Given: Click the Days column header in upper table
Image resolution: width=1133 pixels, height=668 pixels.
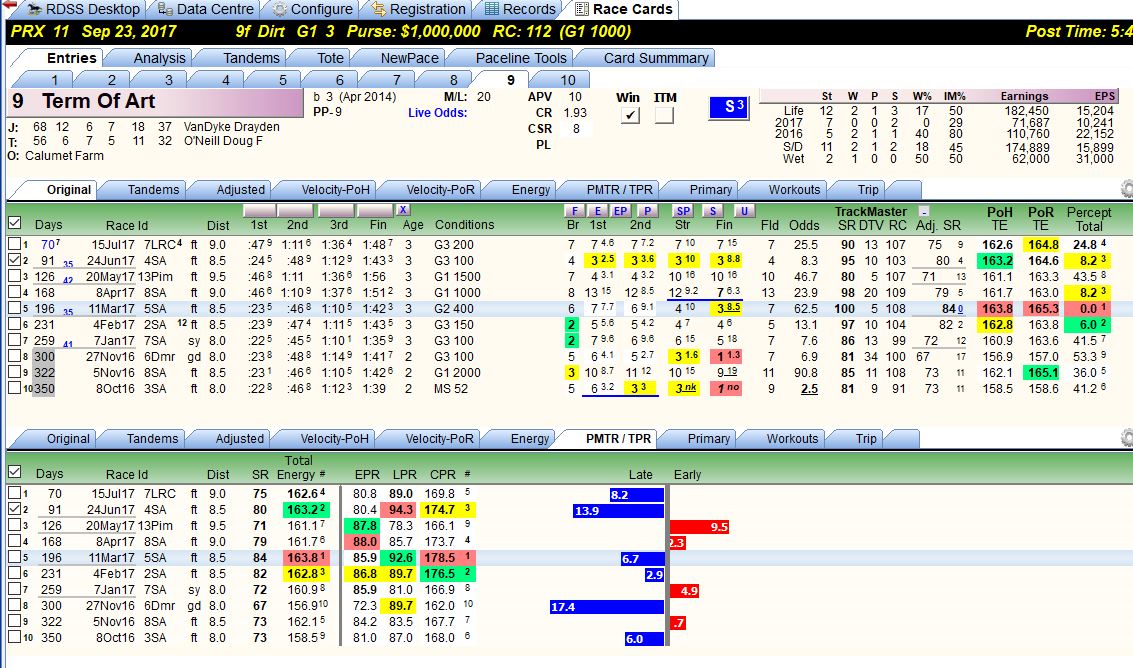Looking at the screenshot, I should click(x=48, y=225).
